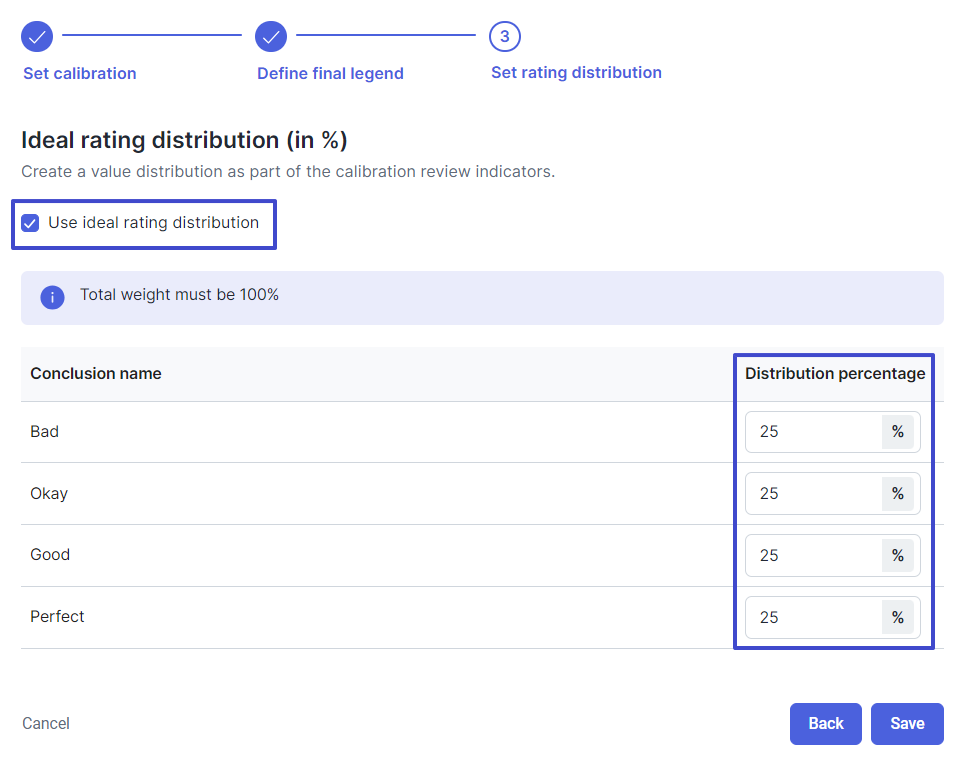Viewport: 962px width, 762px height.
Task: Uncheck the Use ideal rating distribution checkbox
Action: pyautogui.click(x=30, y=223)
